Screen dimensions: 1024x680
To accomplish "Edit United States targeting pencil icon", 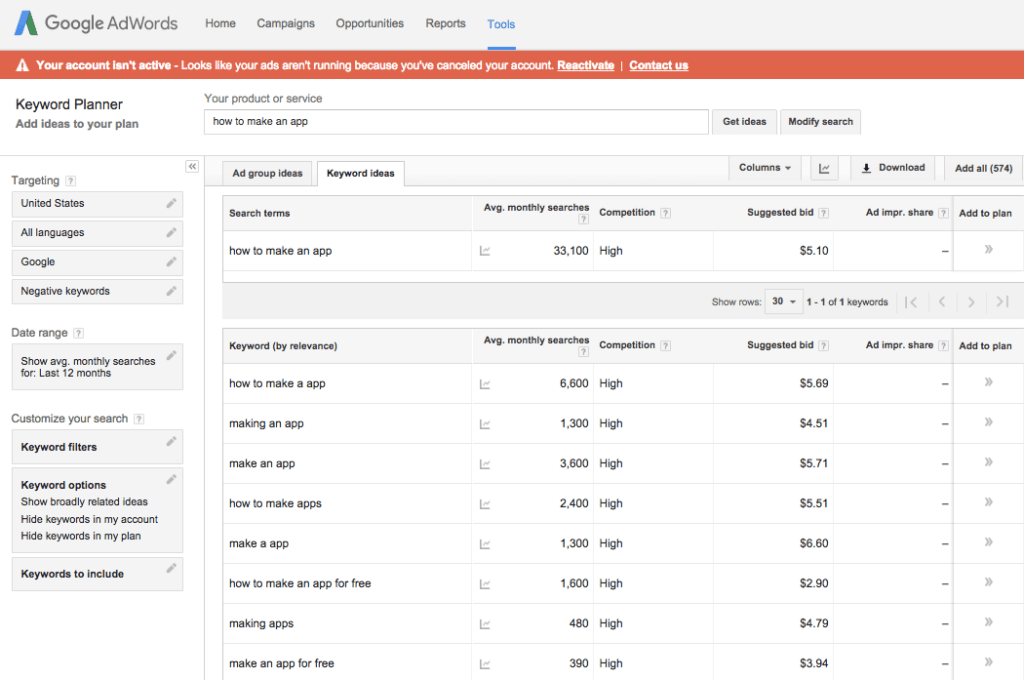I will click(171, 203).
